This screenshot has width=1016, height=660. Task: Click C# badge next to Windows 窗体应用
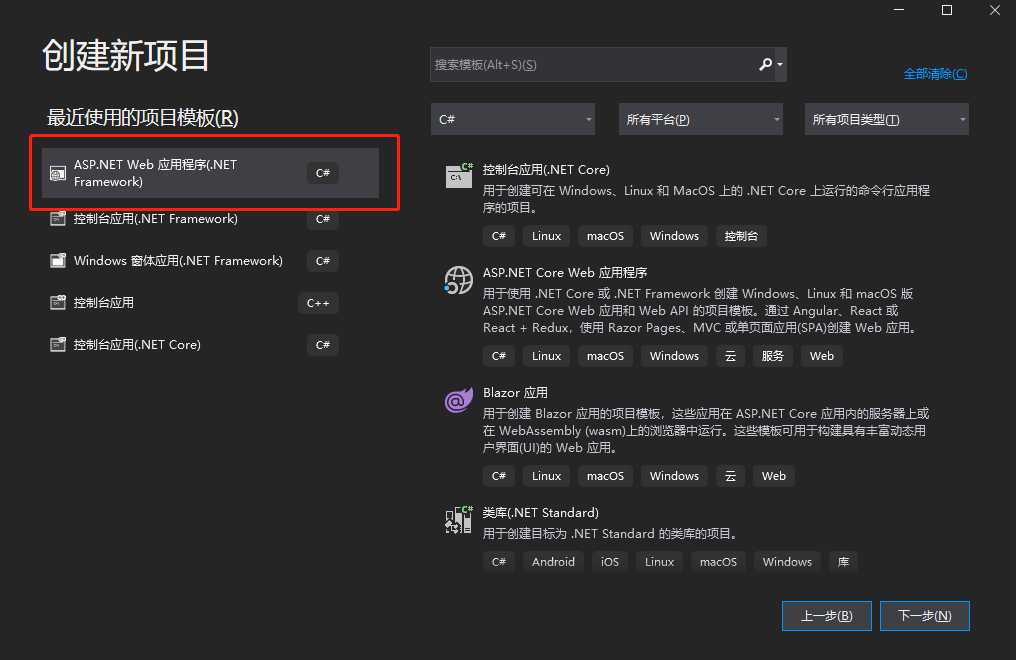323,260
